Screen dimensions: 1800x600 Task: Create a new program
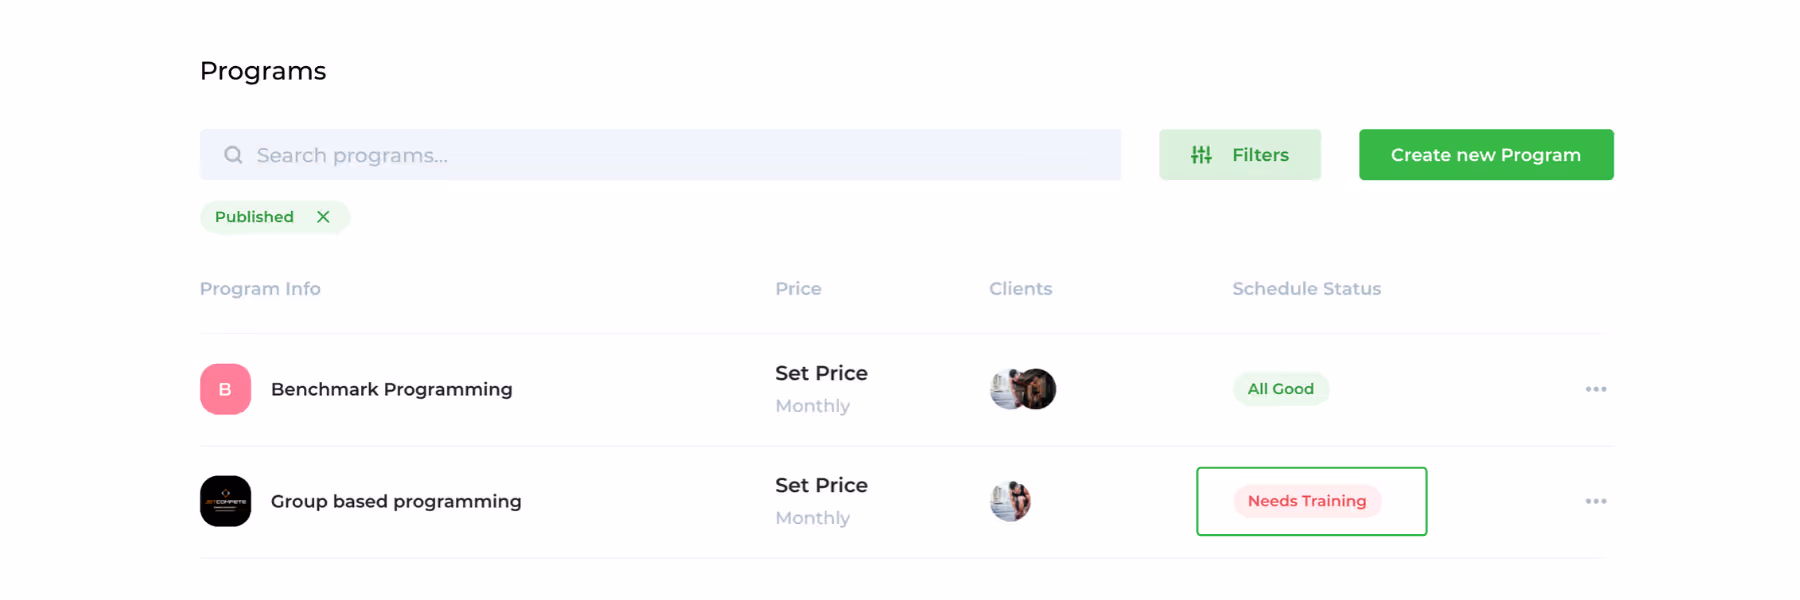click(x=1485, y=155)
